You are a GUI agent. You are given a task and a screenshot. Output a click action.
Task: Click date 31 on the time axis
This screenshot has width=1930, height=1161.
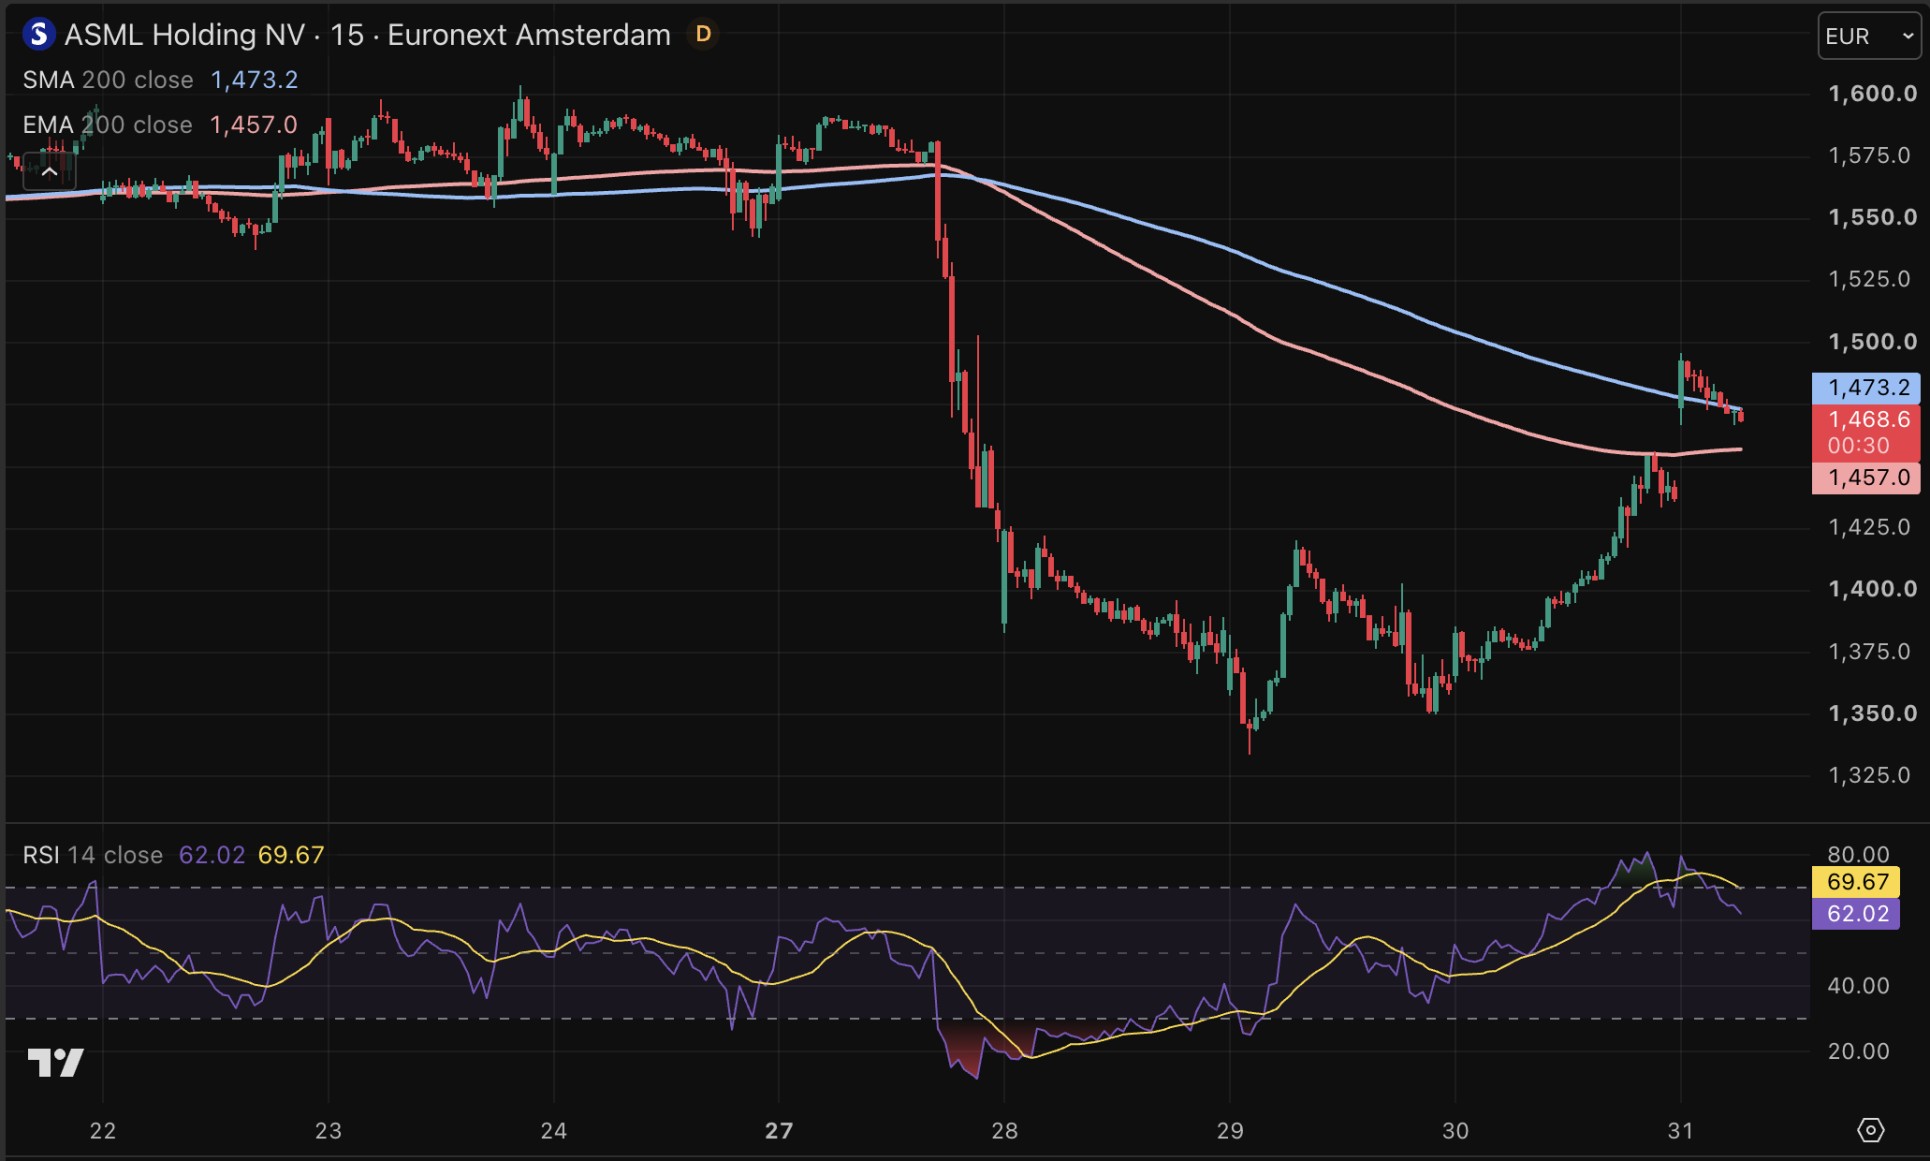click(x=1680, y=1131)
